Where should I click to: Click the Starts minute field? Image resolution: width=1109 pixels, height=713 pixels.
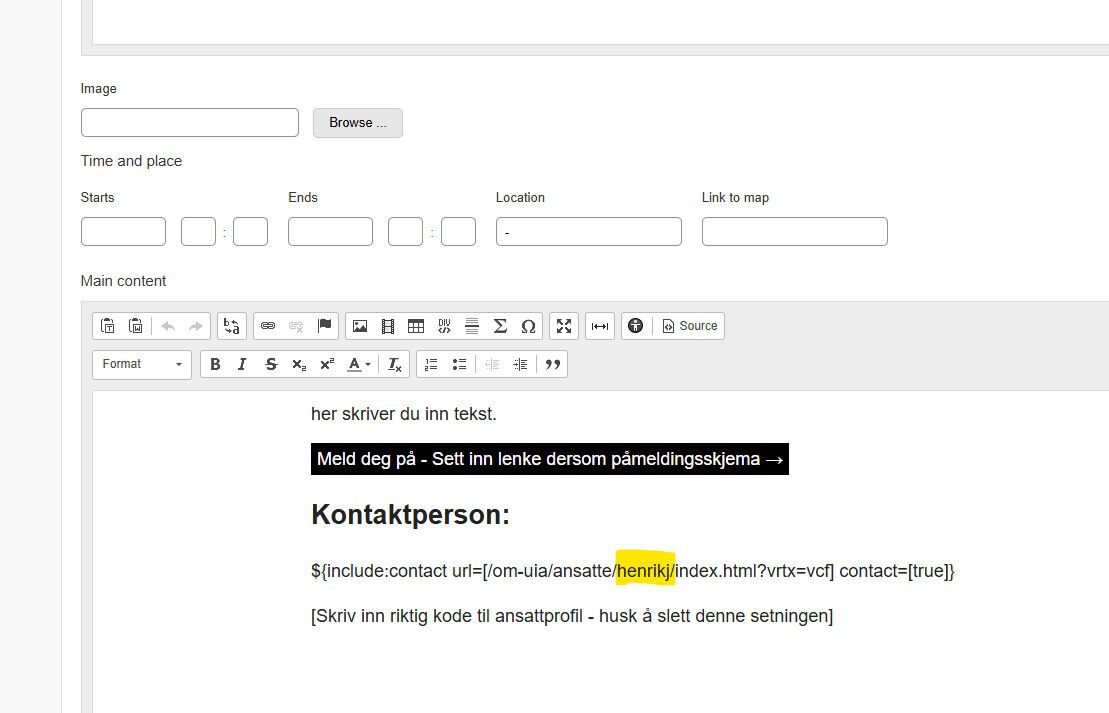250,231
